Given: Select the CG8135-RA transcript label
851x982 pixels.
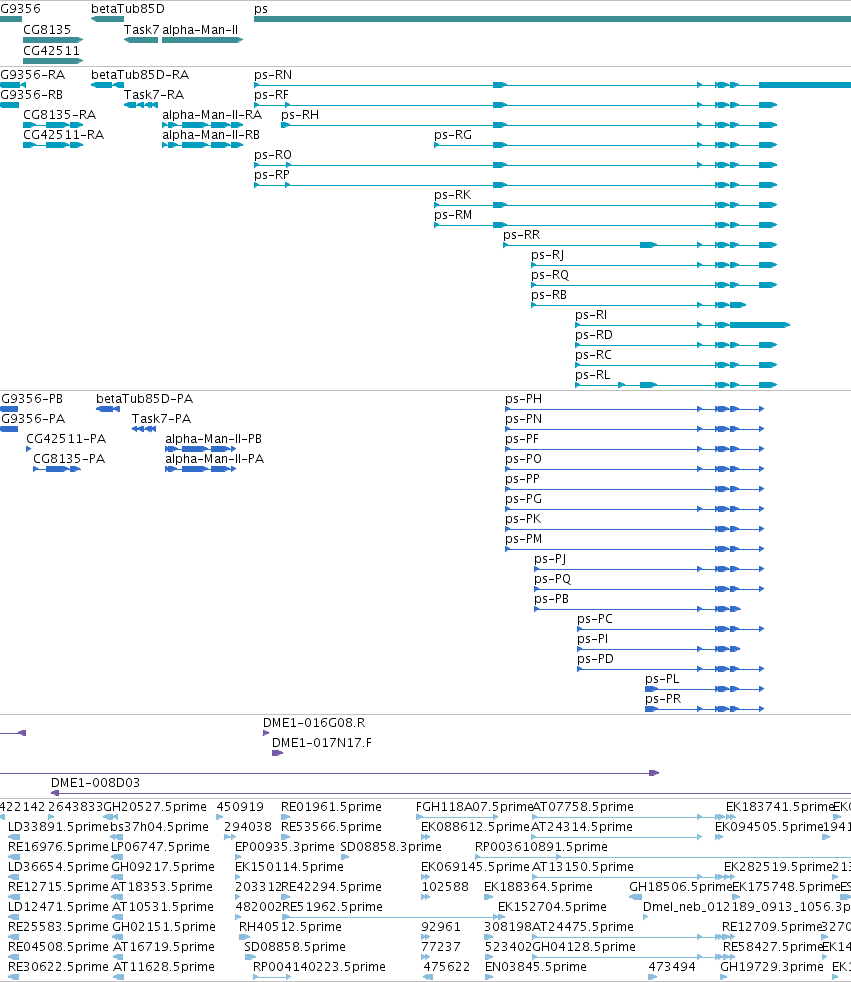Looking at the screenshot, I should point(59,115).
